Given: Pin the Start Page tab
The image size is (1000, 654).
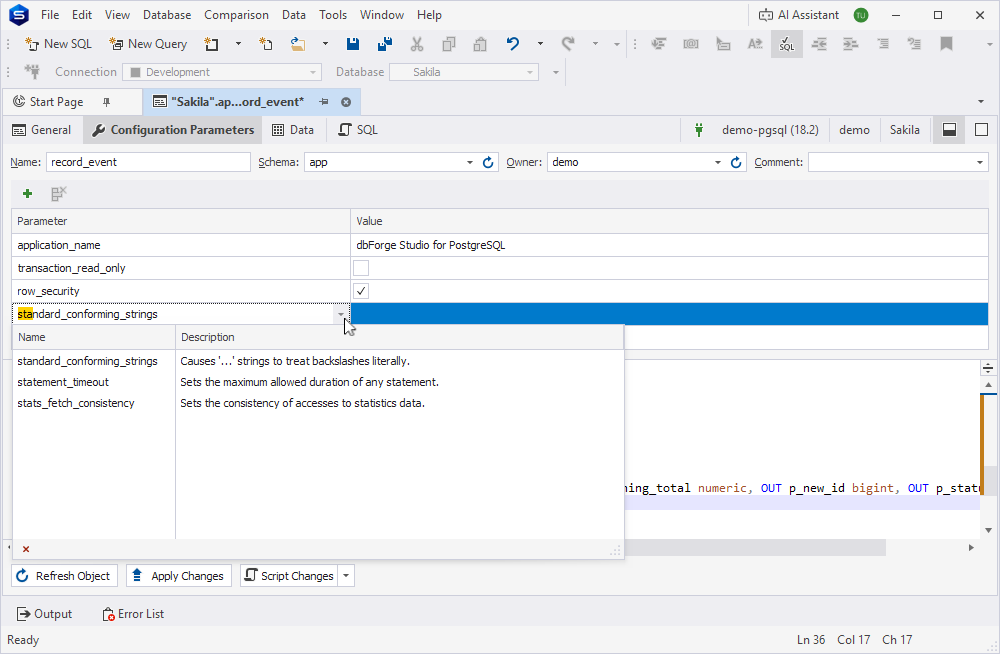Looking at the screenshot, I should (107, 102).
